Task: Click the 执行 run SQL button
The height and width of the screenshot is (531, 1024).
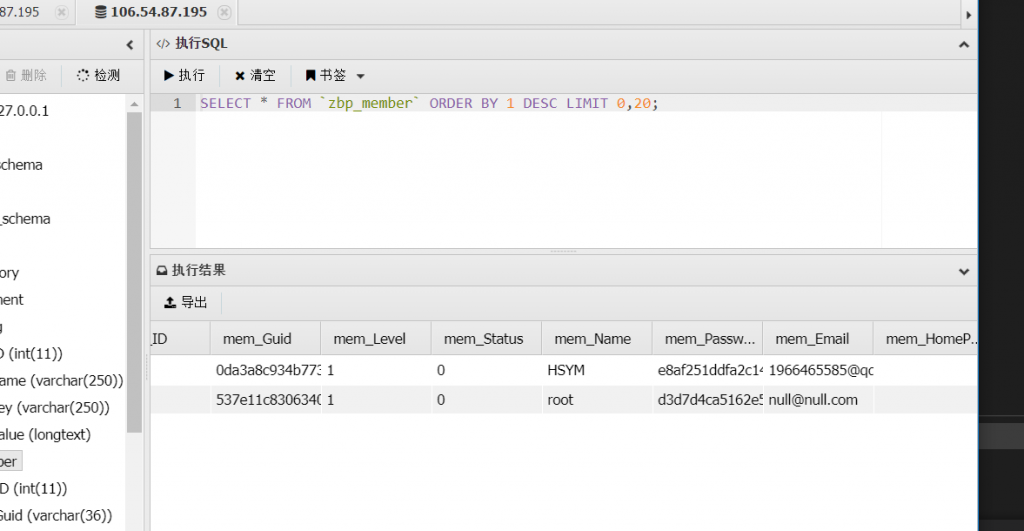Action: click(183, 75)
